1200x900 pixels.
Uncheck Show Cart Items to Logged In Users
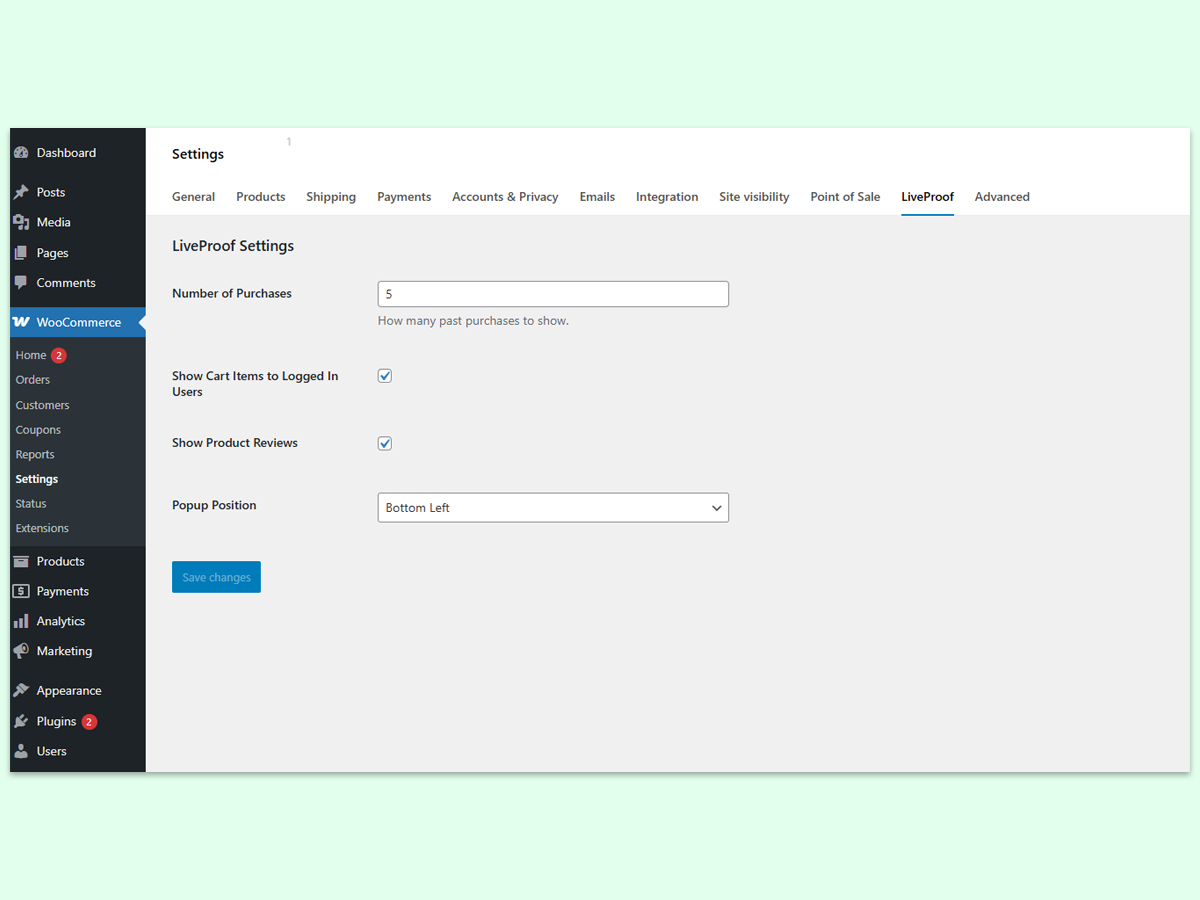385,376
